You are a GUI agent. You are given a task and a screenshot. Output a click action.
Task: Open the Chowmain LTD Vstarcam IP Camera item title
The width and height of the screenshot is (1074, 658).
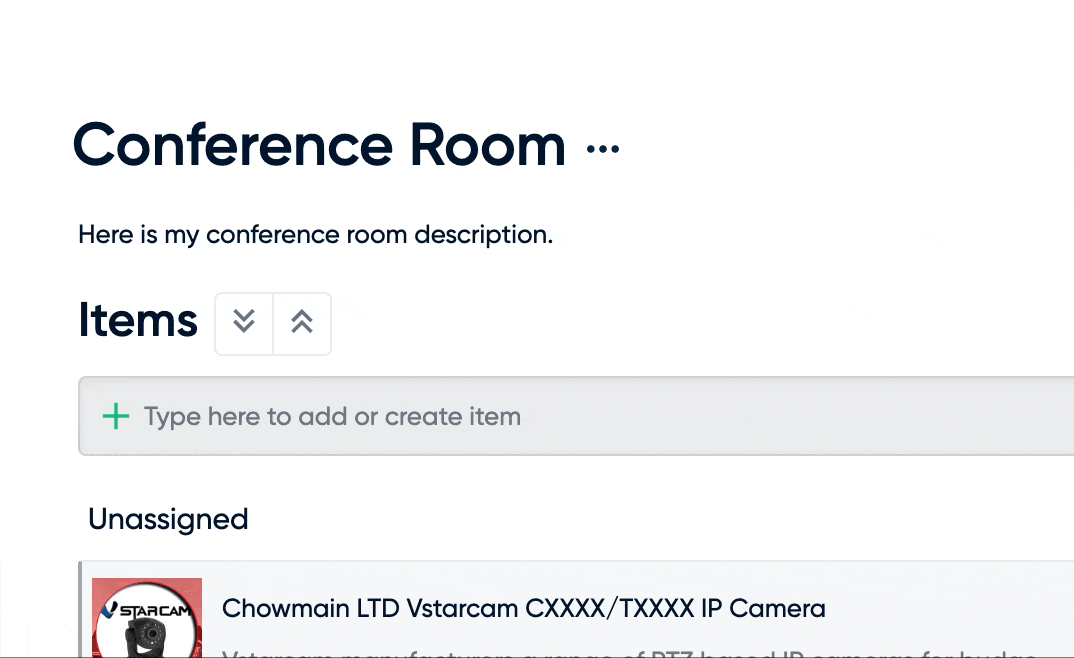point(523,608)
